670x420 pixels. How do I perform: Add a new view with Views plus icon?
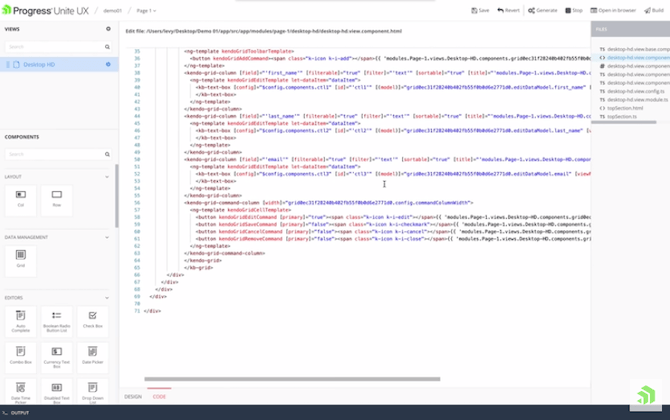point(108,29)
